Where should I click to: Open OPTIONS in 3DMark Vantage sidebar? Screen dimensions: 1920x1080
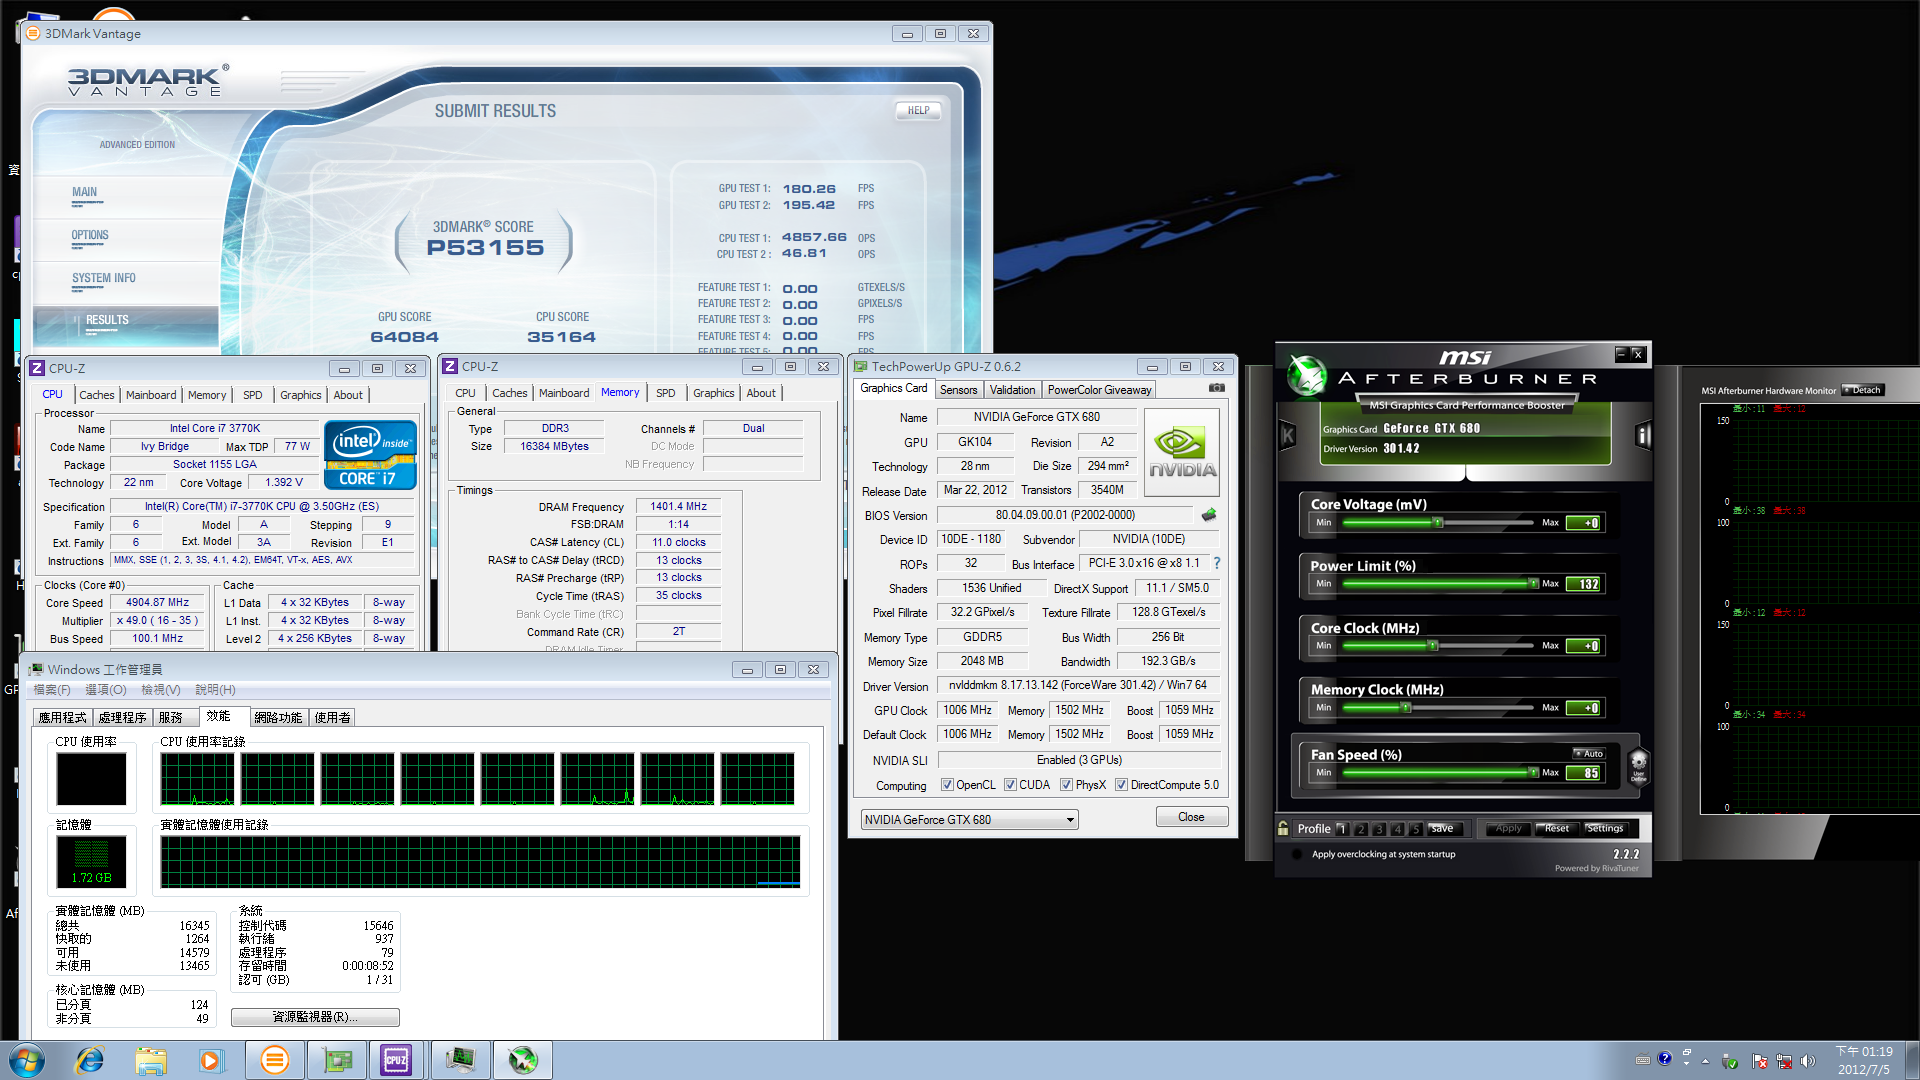(x=90, y=236)
